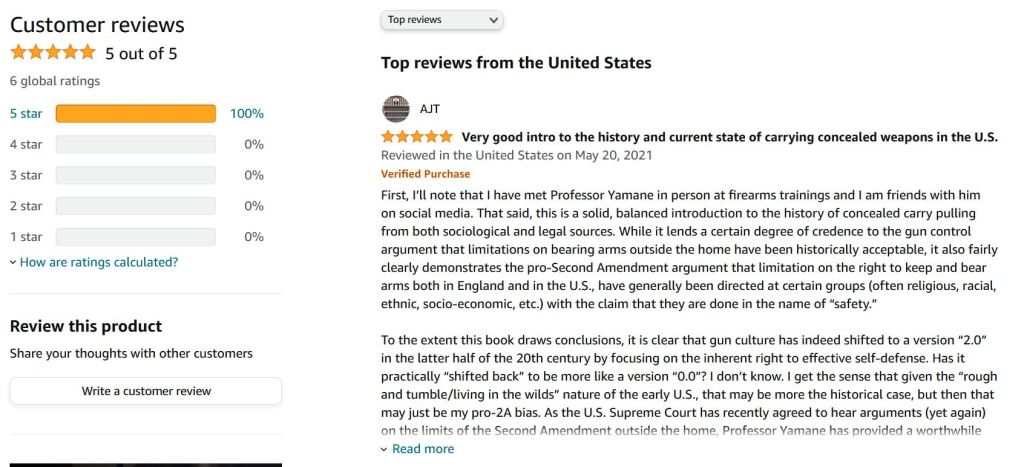1024x467 pixels.
Task: Select the '1 star' rating label
Action: tap(26, 237)
